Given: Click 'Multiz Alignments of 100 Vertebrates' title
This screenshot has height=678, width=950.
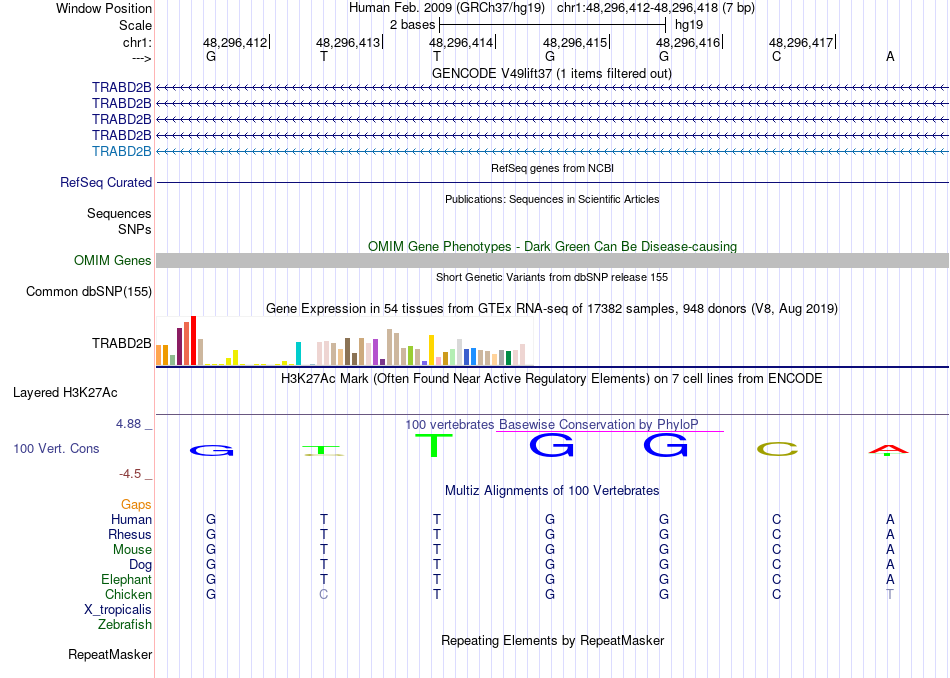Looking at the screenshot, I should [552, 491].
